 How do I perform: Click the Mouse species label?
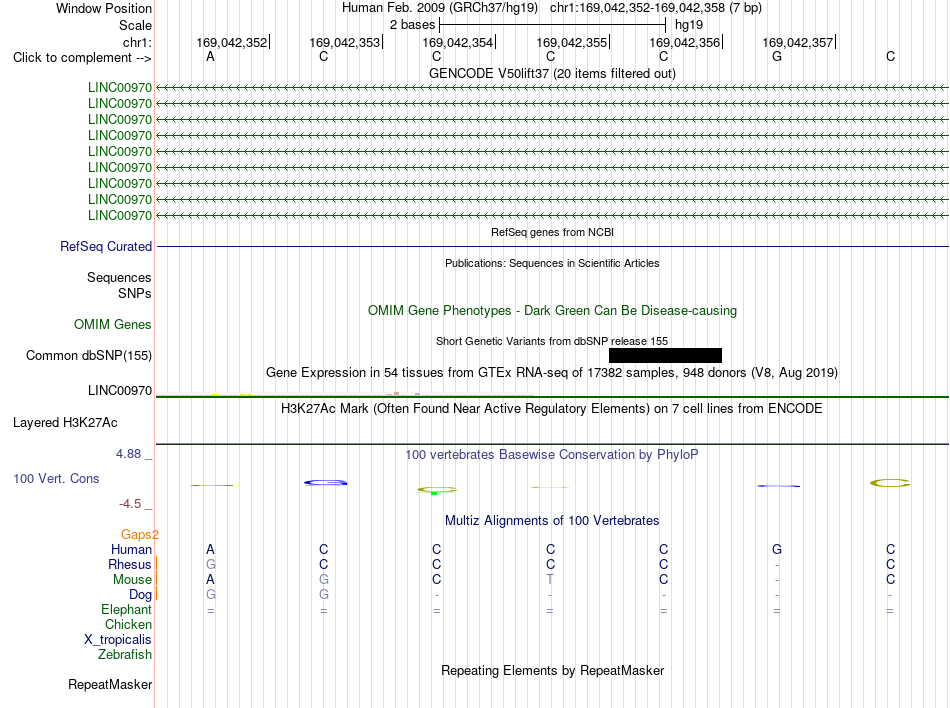coord(132,580)
